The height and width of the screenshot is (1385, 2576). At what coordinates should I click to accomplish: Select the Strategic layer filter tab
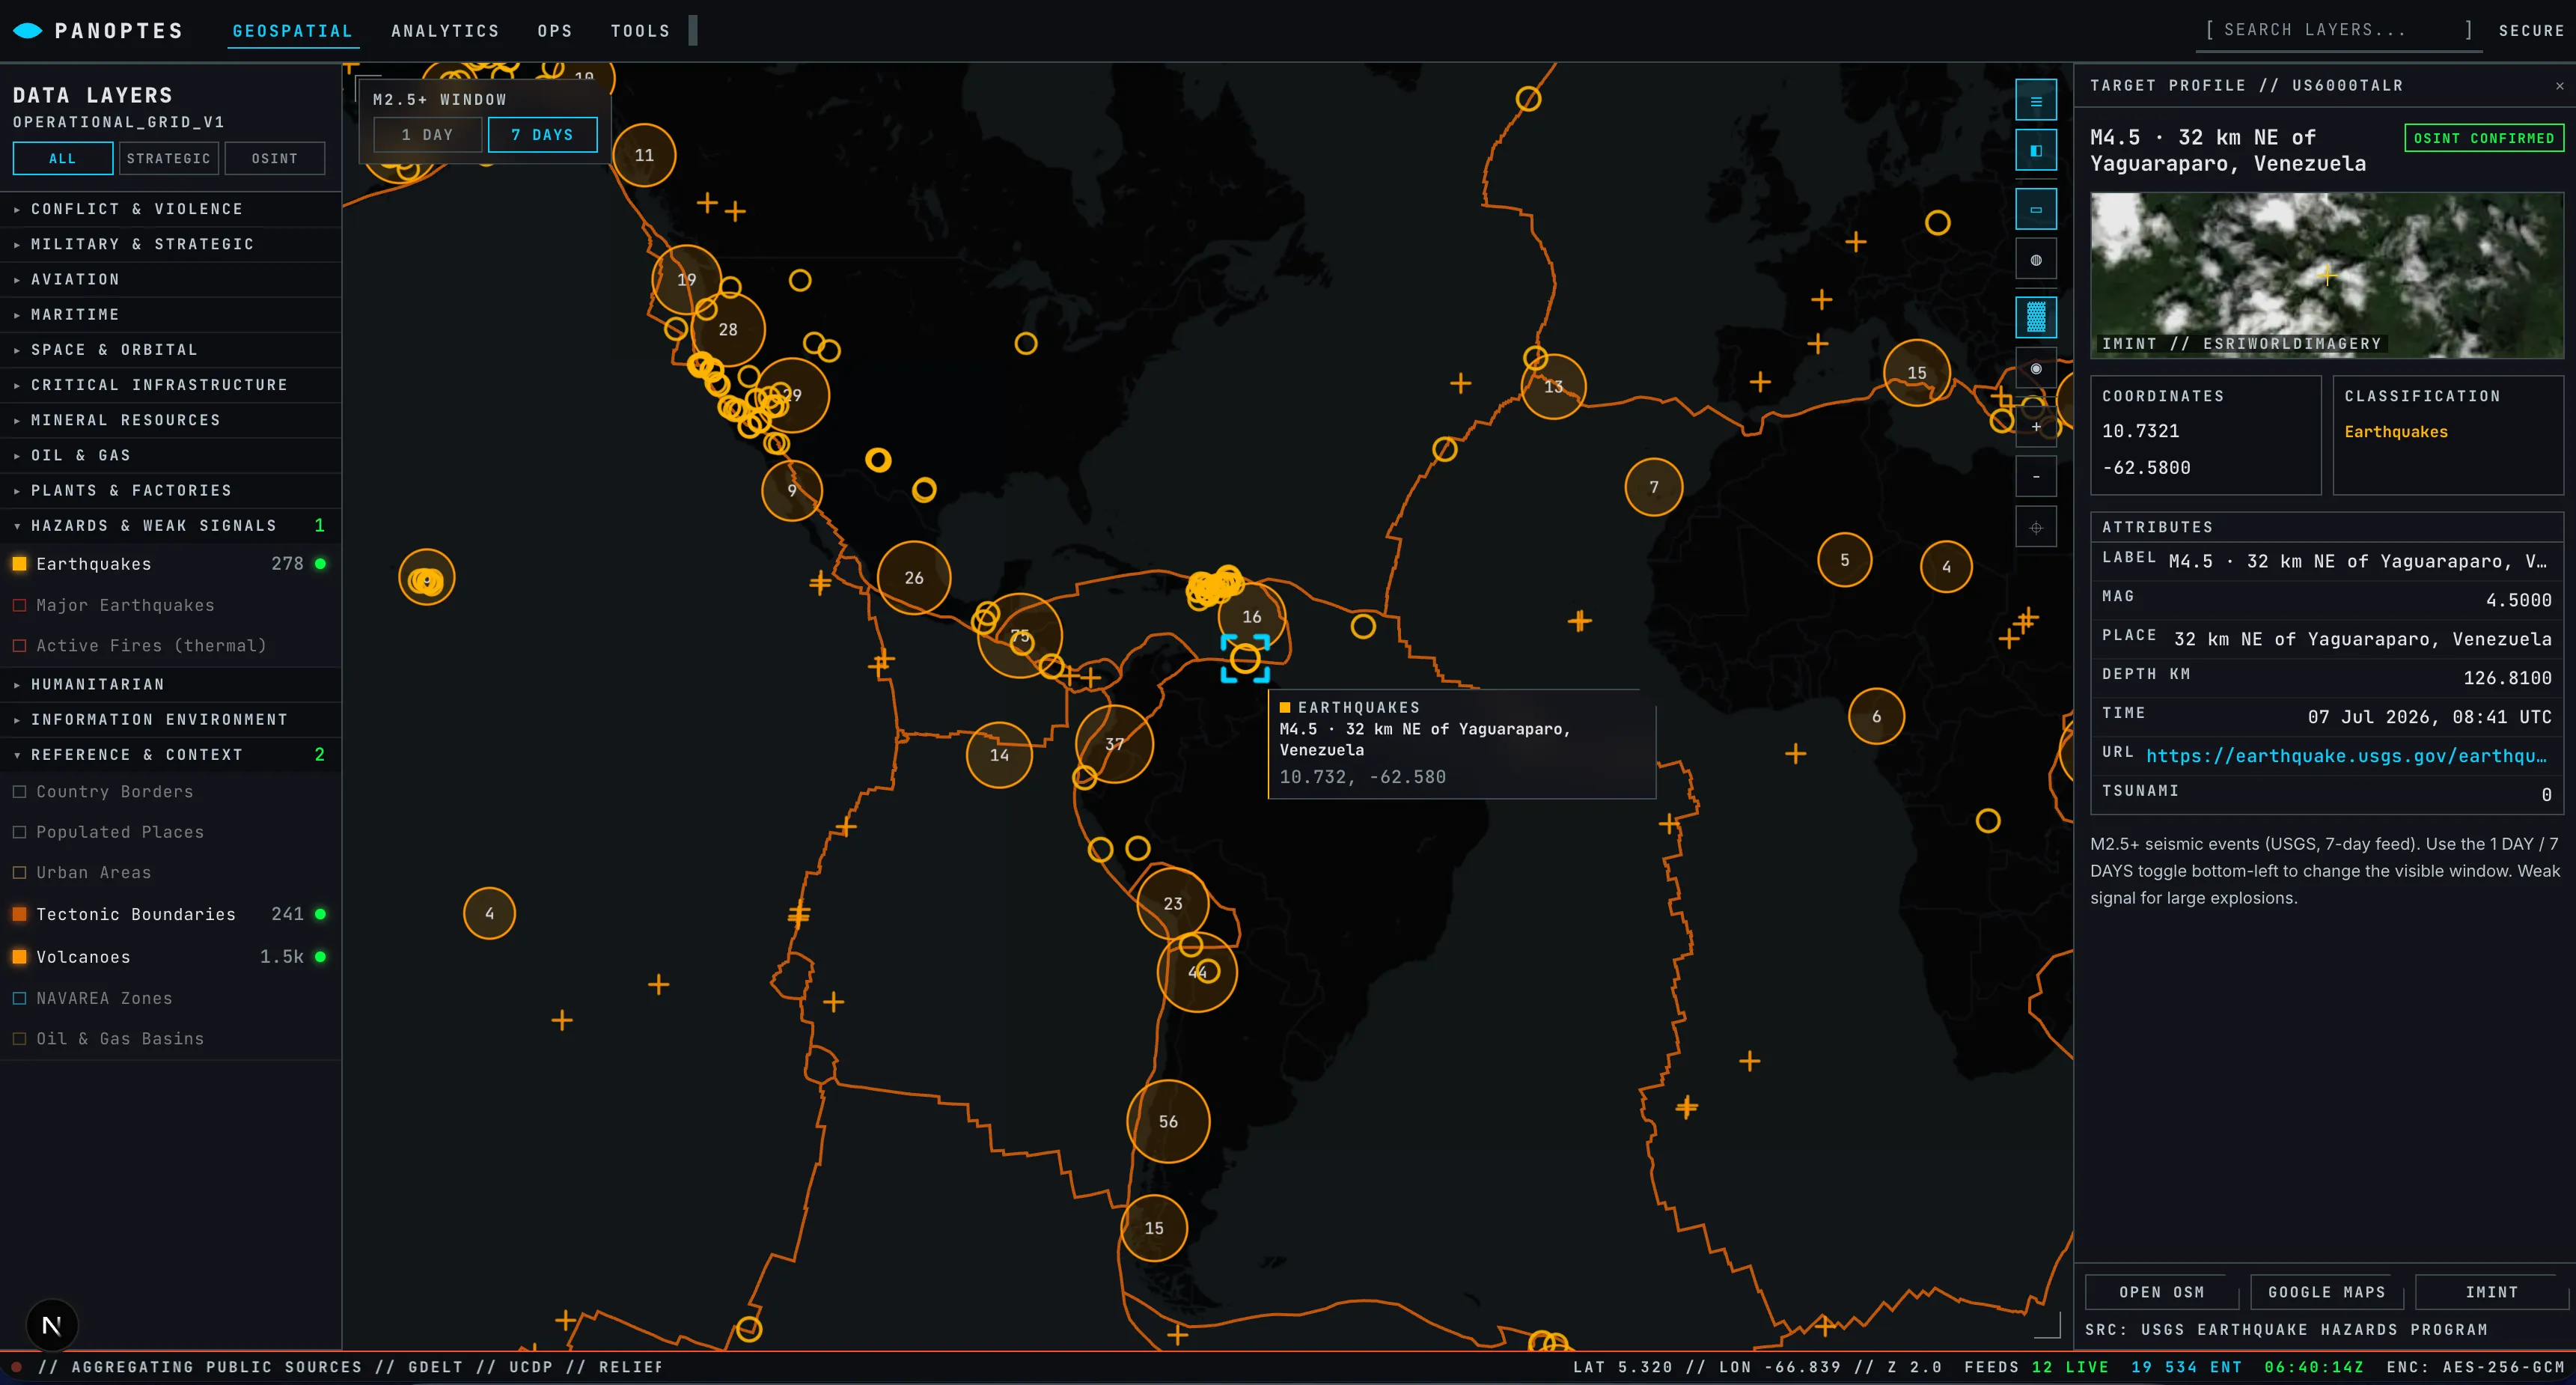(x=169, y=158)
